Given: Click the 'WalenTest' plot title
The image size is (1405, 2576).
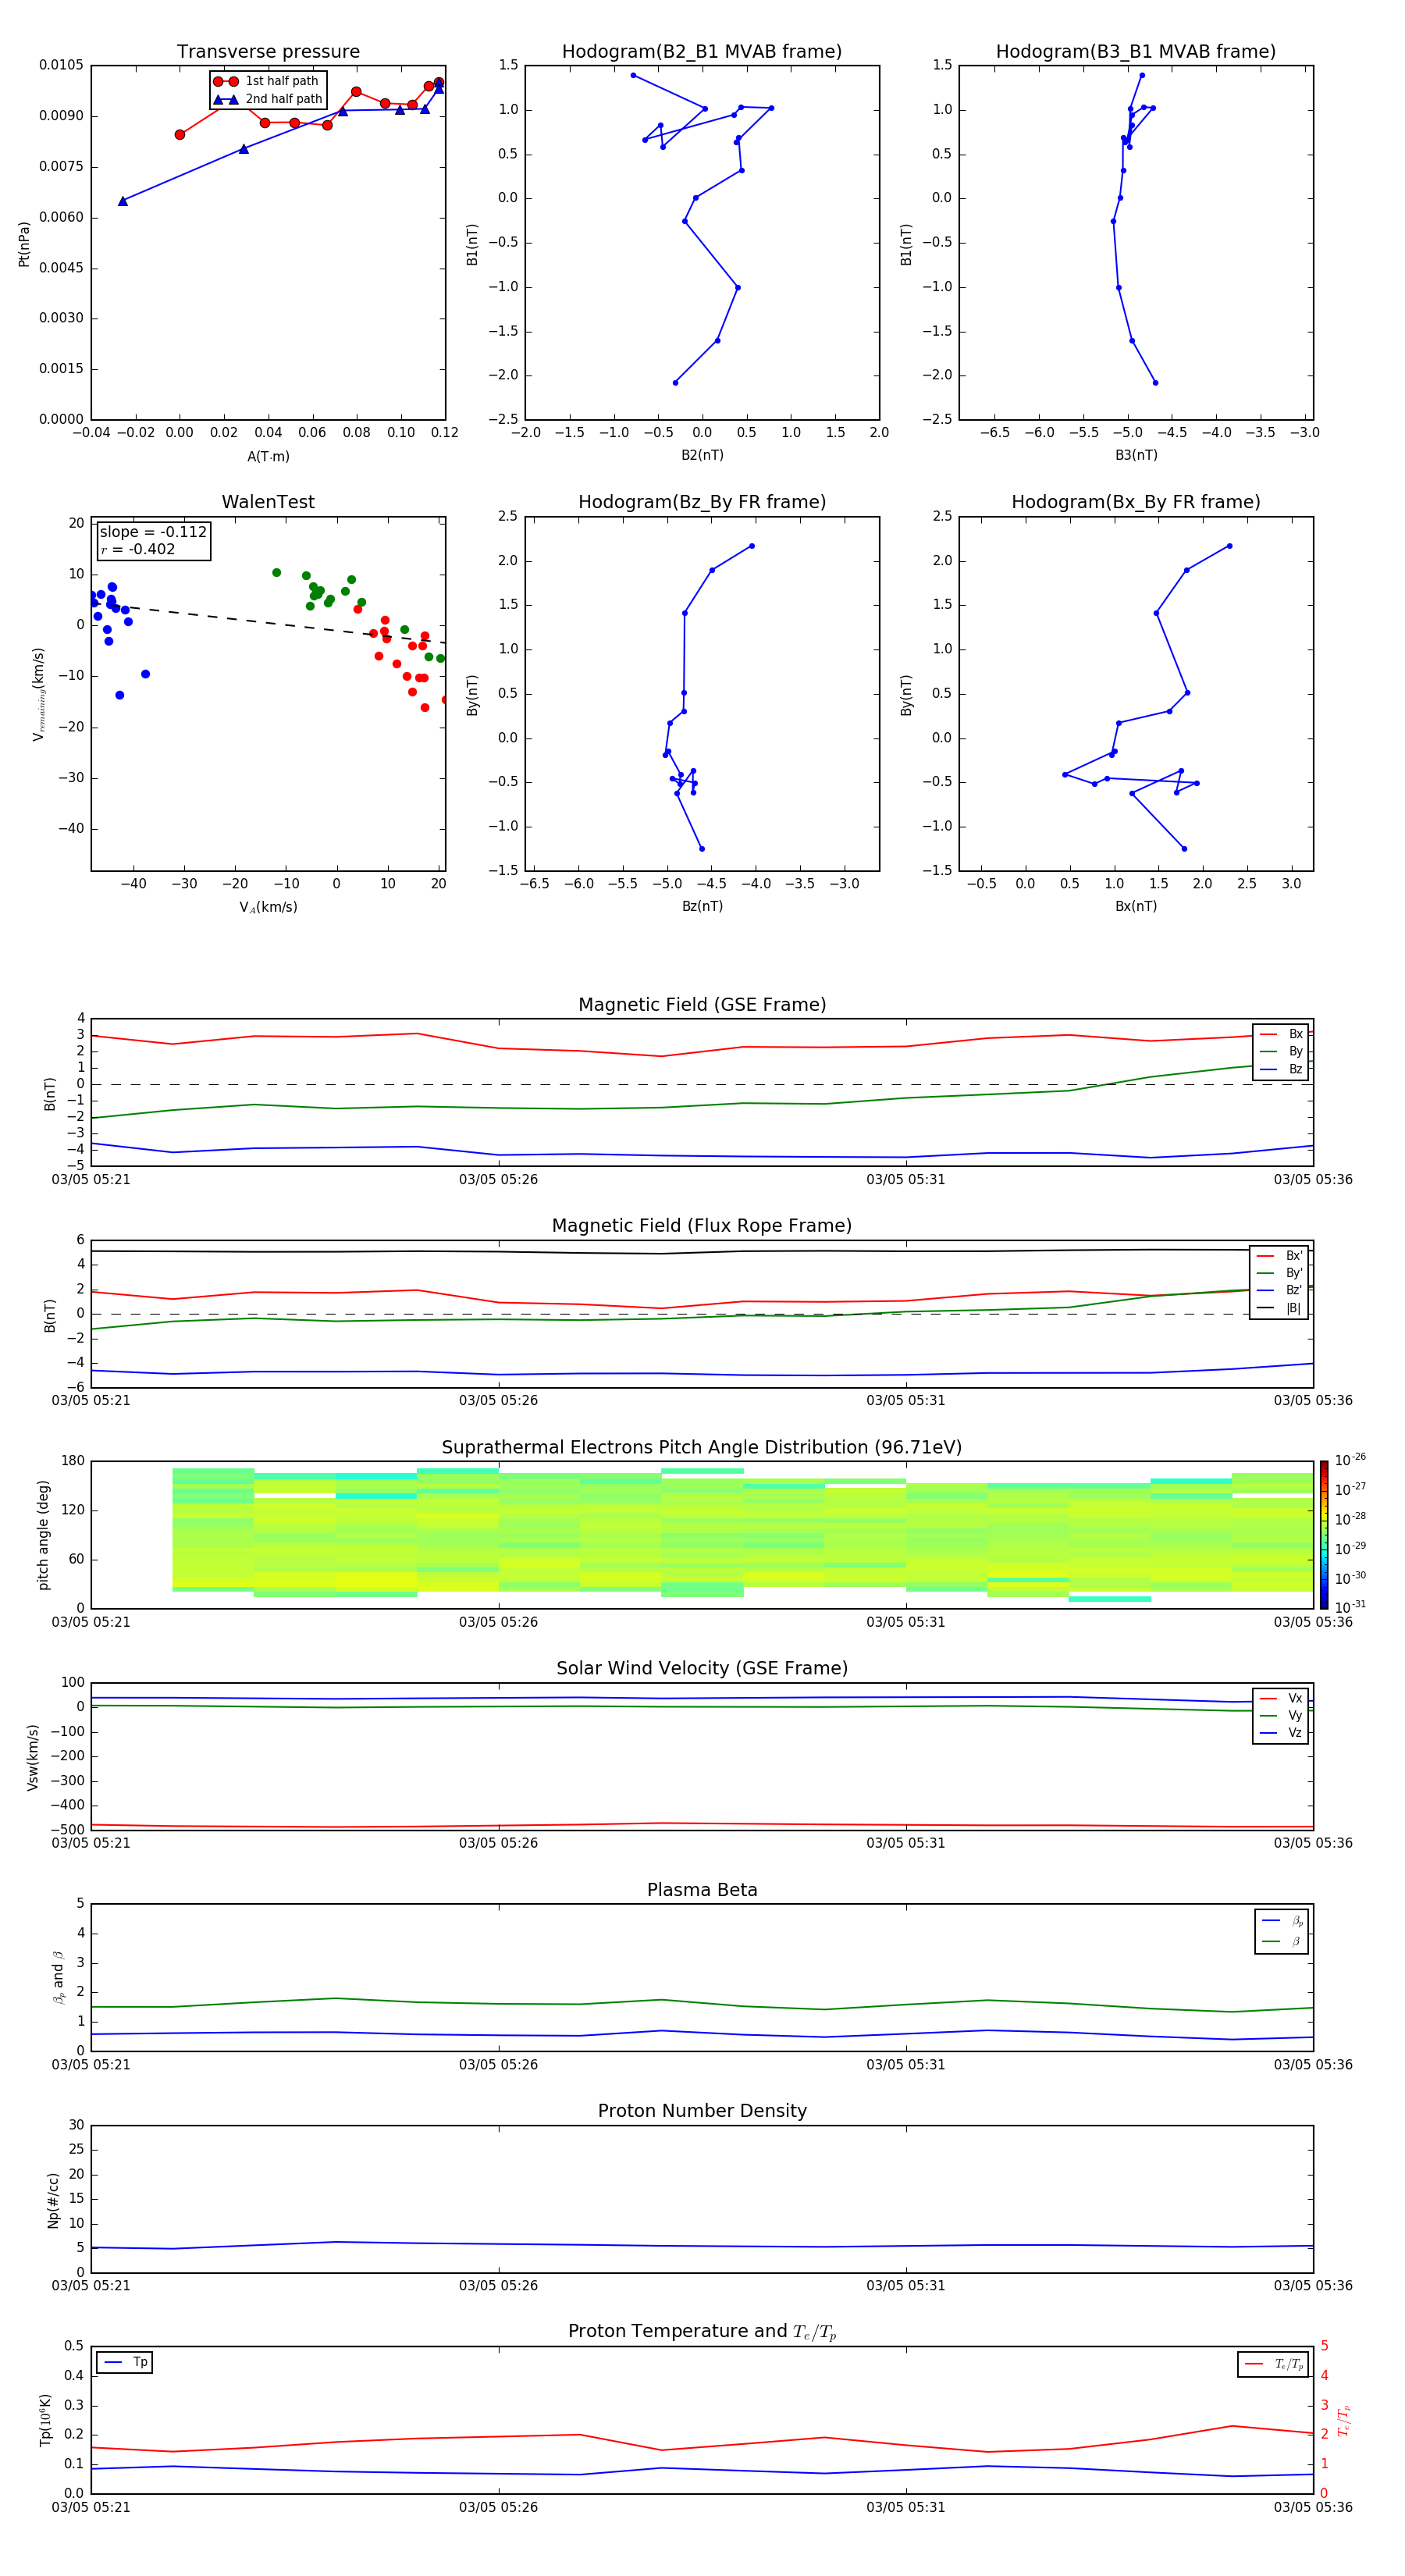Looking at the screenshot, I should 268,502.
